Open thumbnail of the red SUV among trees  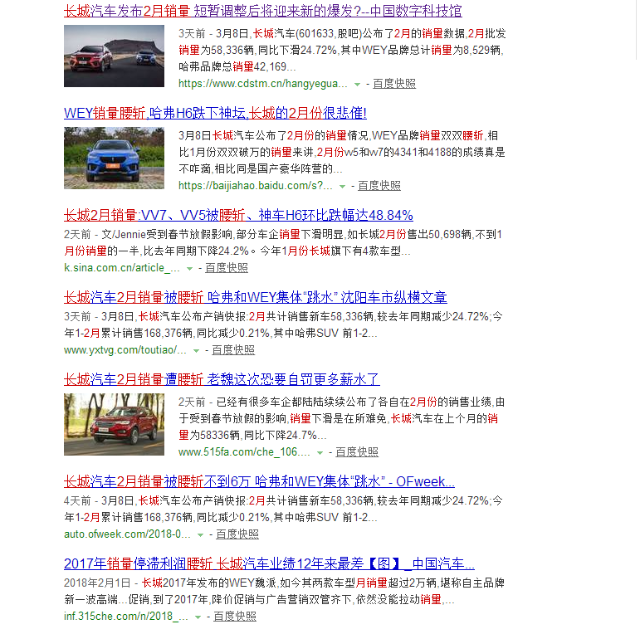(114, 424)
